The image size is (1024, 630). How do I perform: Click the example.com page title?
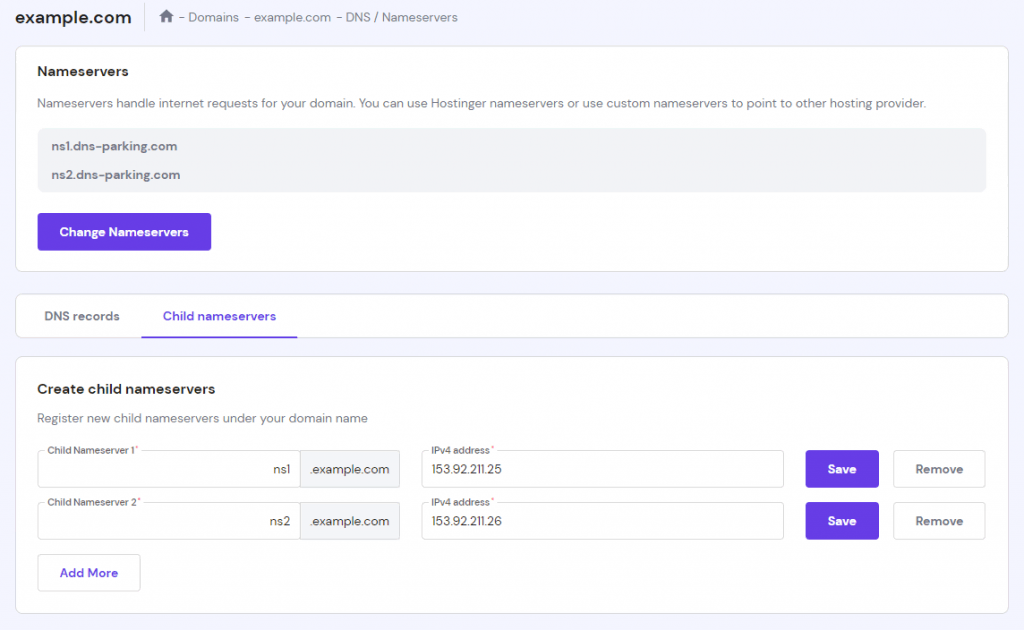pyautogui.click(x=73, y=17)
